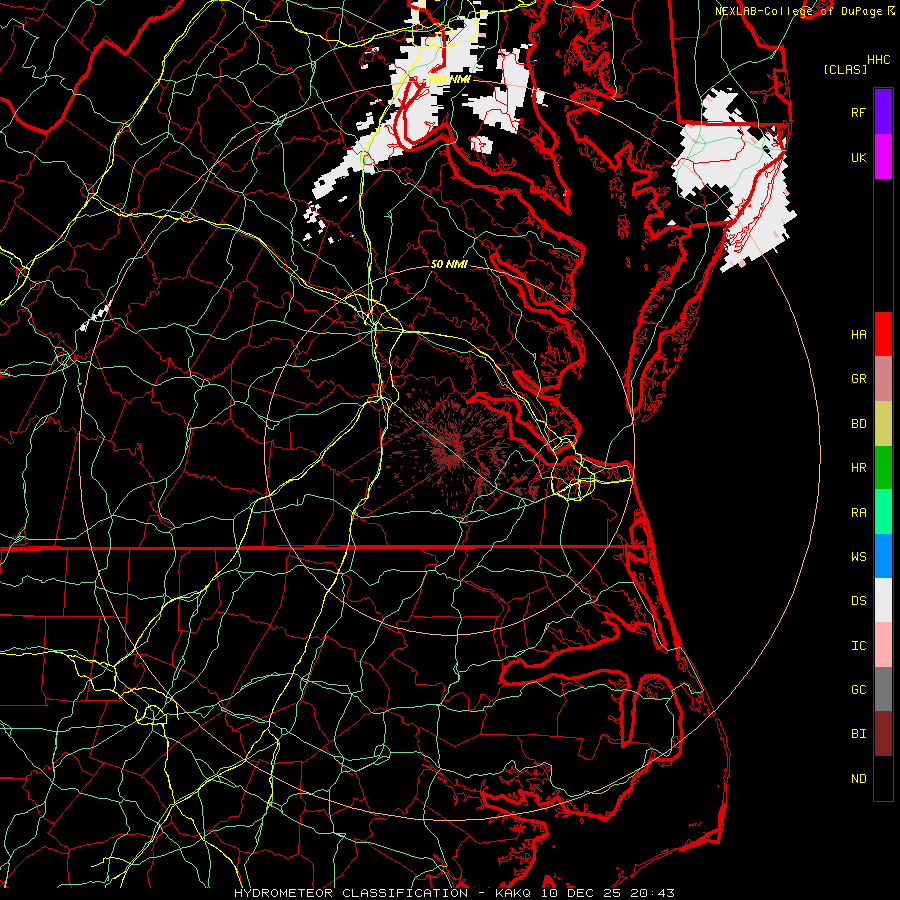Screen dimensions: 900x900
Task: Click the 50 NMI range ring label
Action: point(449,264)
